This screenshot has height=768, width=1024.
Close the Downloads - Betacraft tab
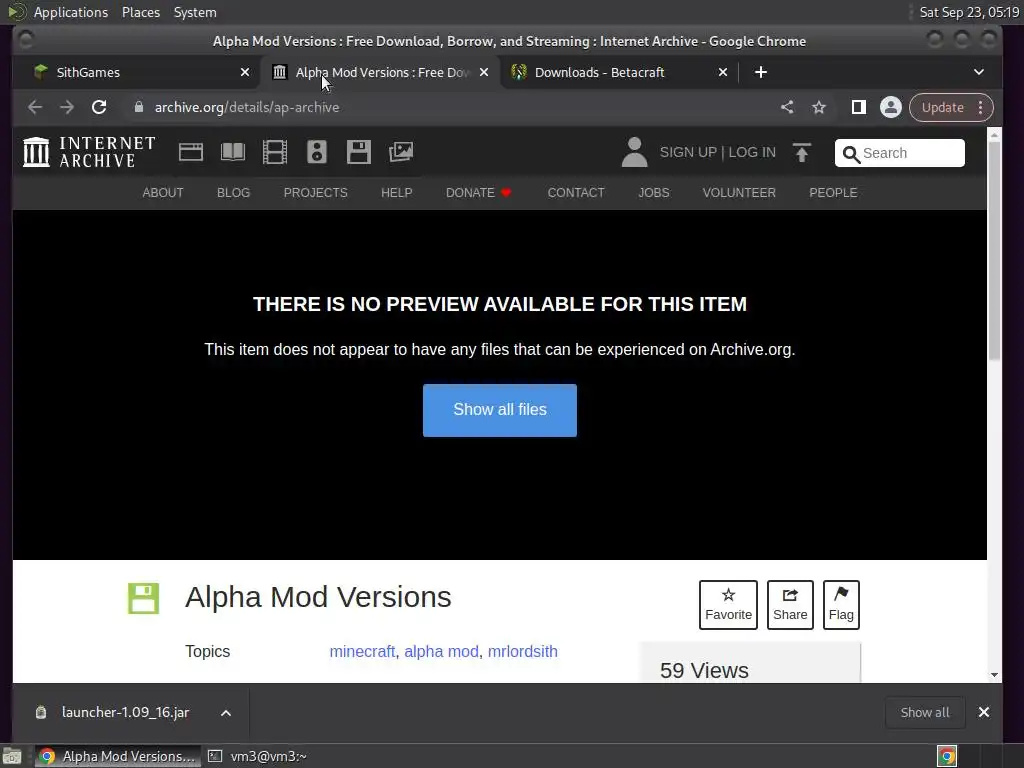coord(723,72)
